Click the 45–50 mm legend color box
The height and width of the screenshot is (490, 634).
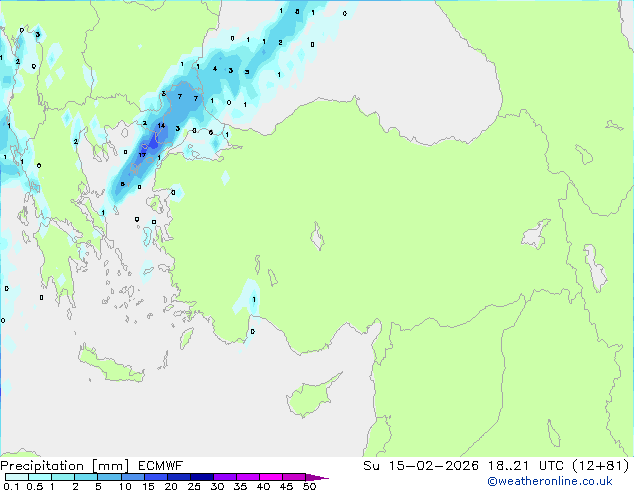pyautogui.click(x=294, y=477)
